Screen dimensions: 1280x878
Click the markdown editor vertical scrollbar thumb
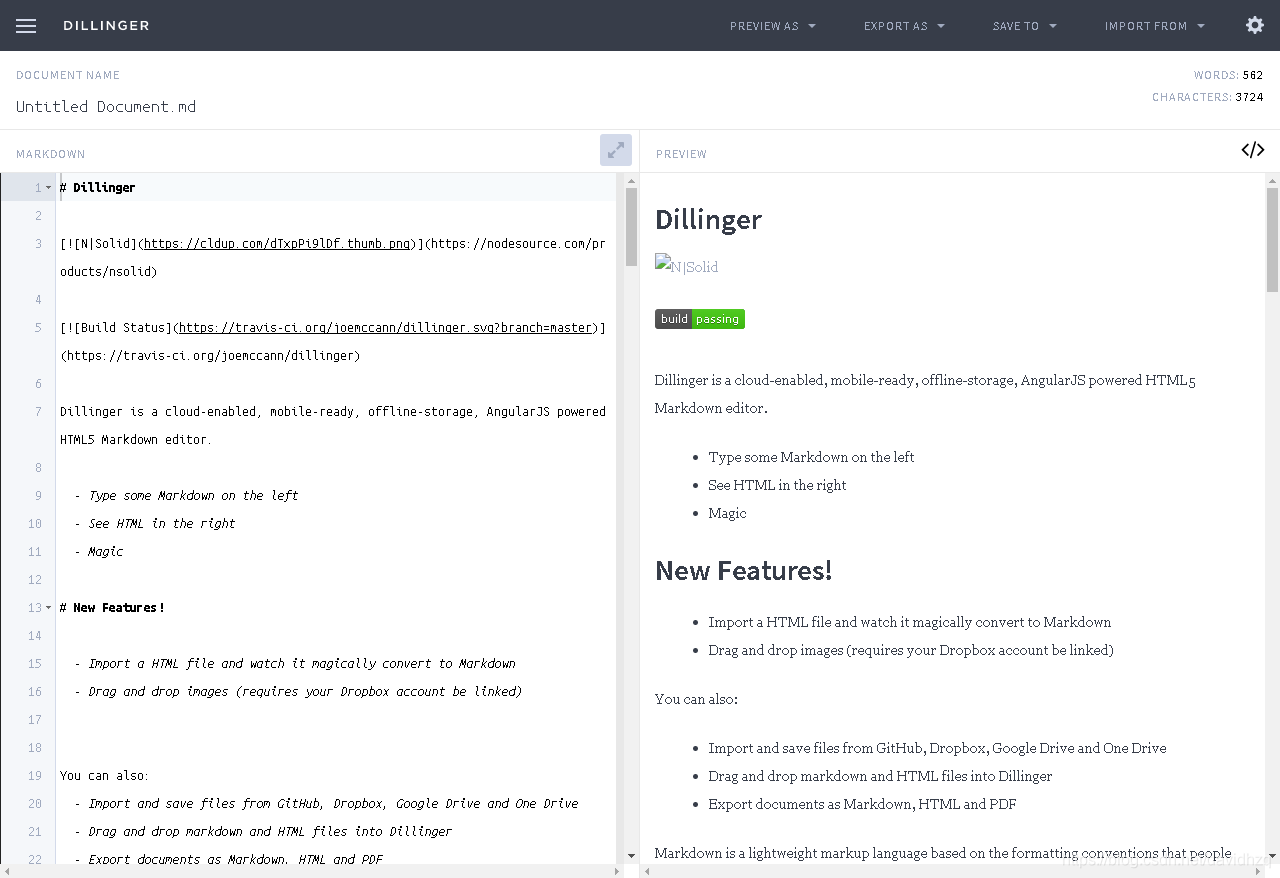[631, 227]
